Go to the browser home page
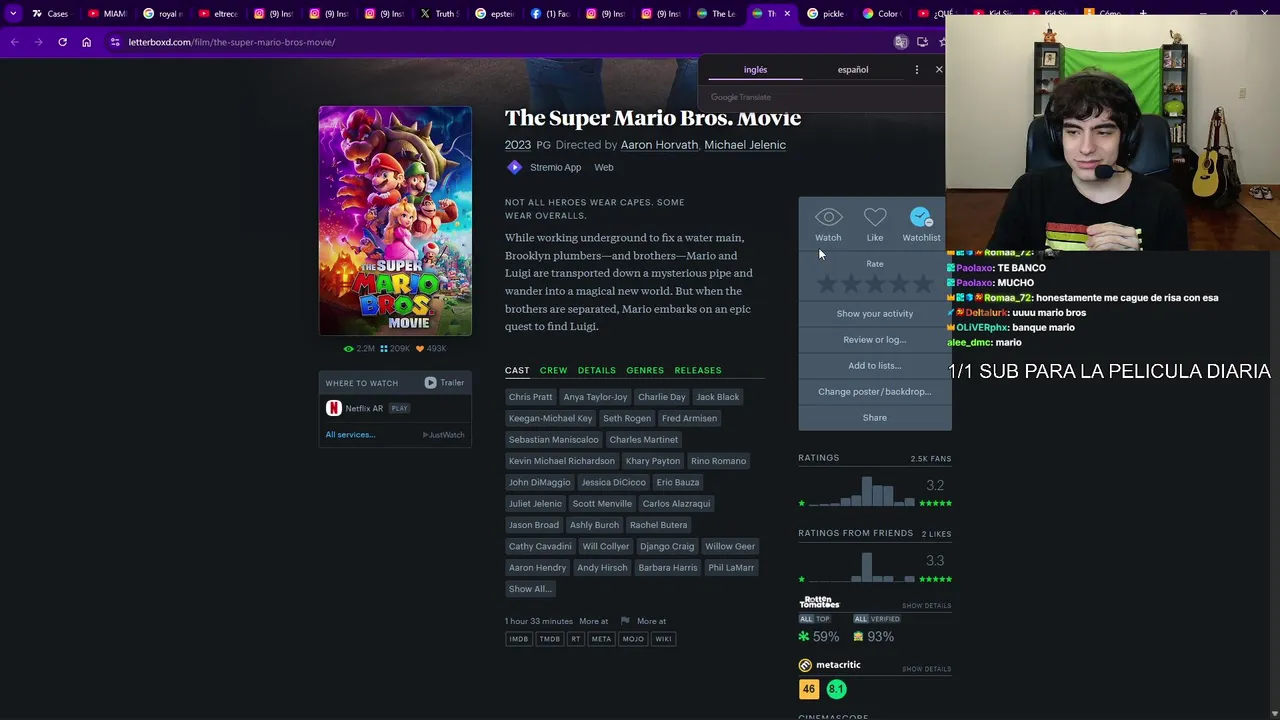 click(x=86, y=42)
